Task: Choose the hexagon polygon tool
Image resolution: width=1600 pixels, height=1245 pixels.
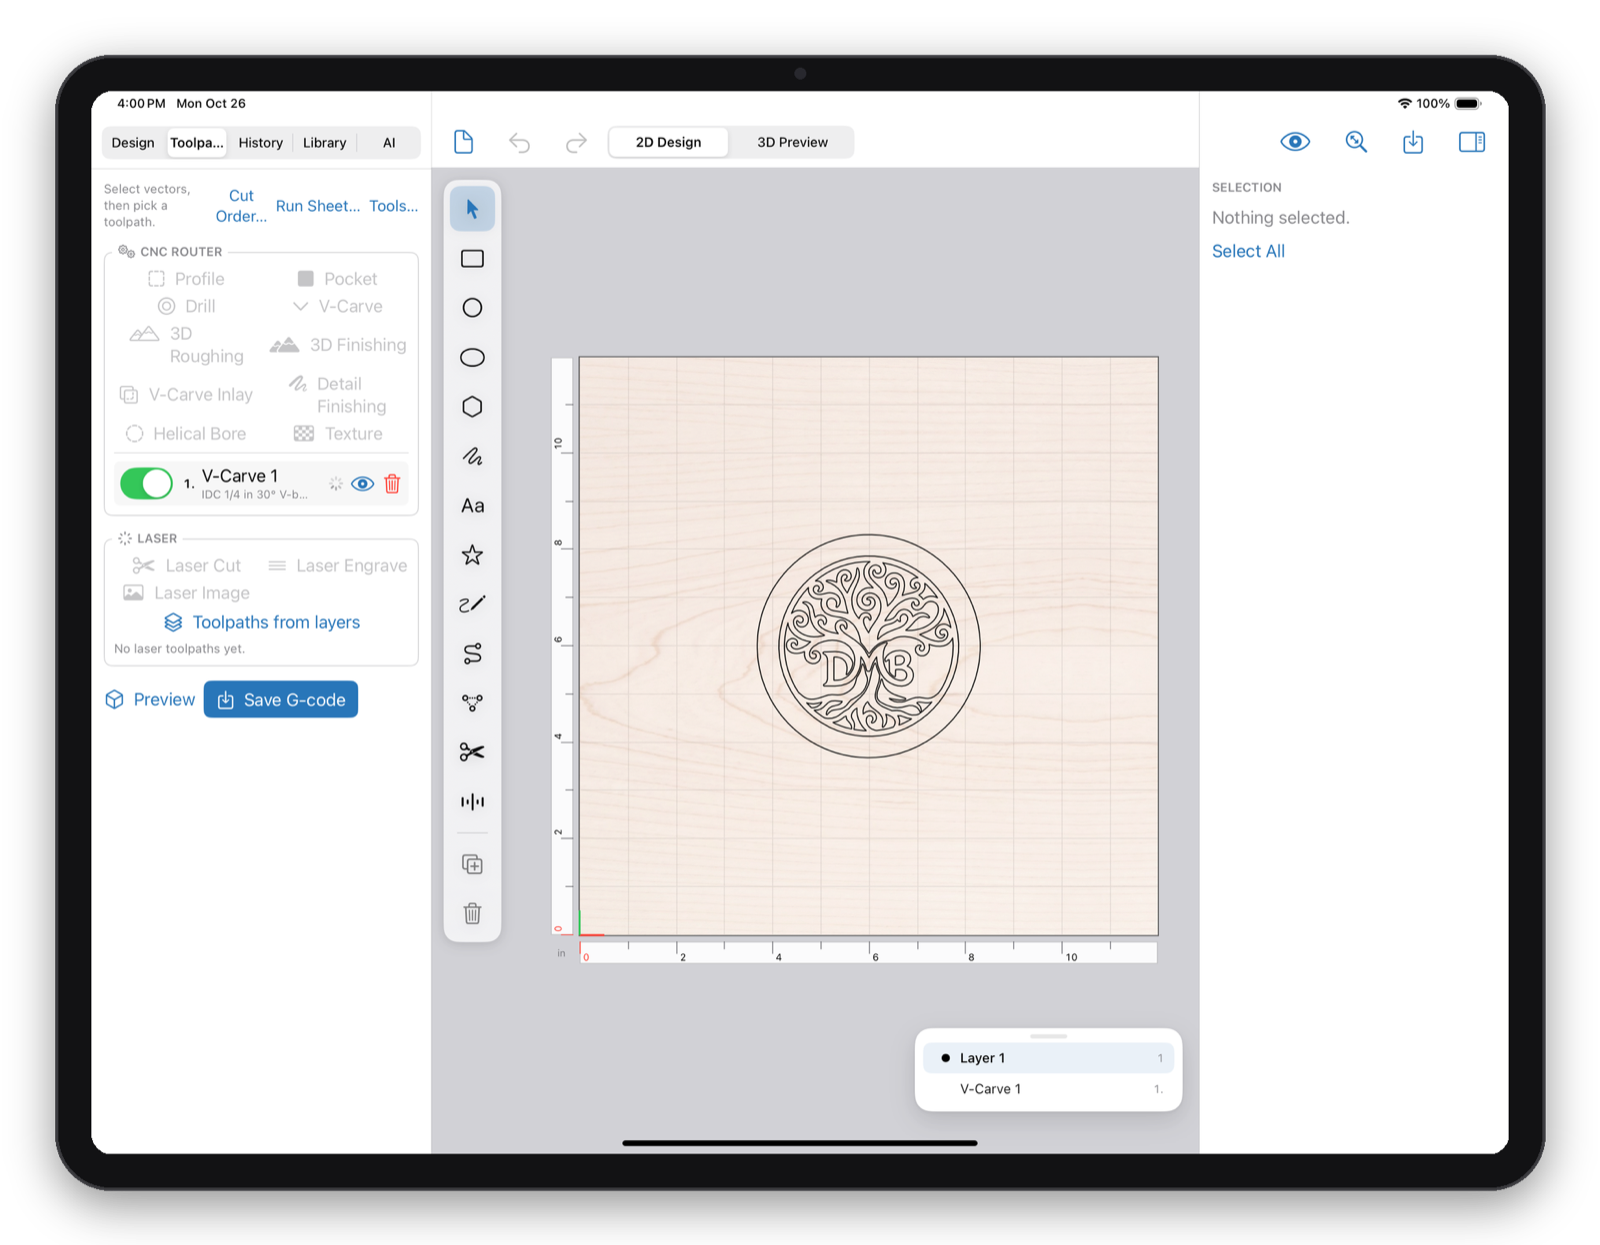Action: pos(472,407)
